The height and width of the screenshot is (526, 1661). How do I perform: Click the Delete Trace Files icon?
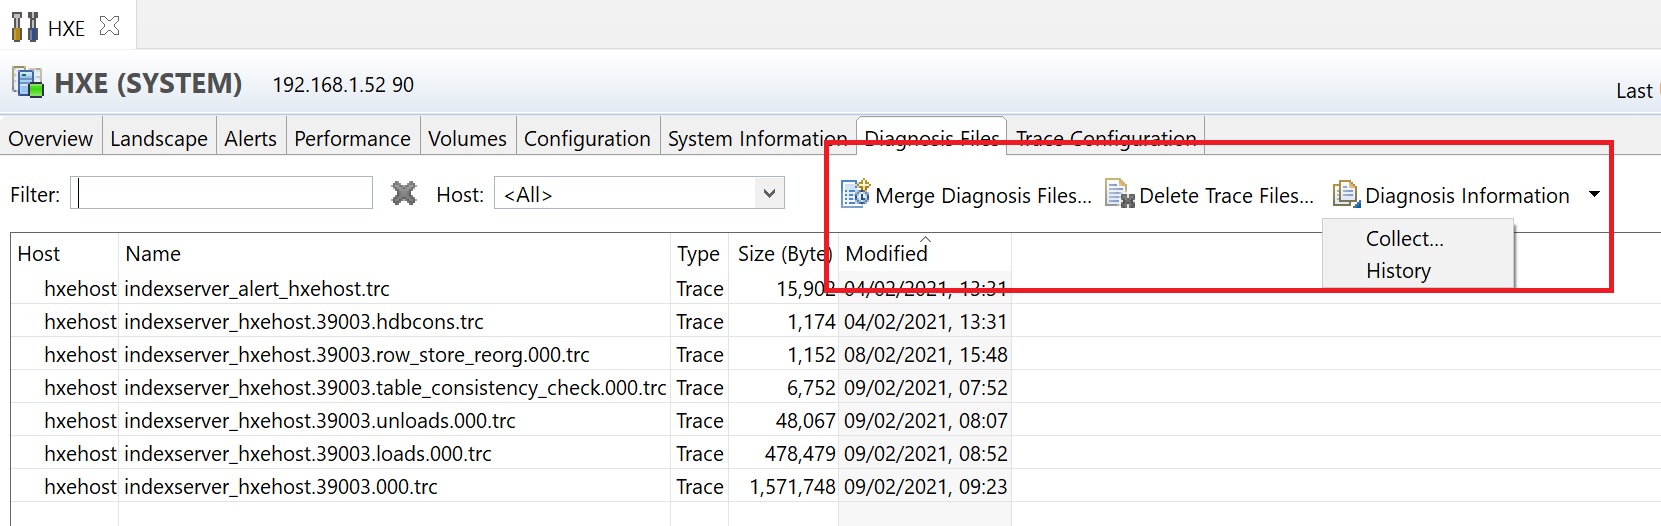pos(1118,194)
